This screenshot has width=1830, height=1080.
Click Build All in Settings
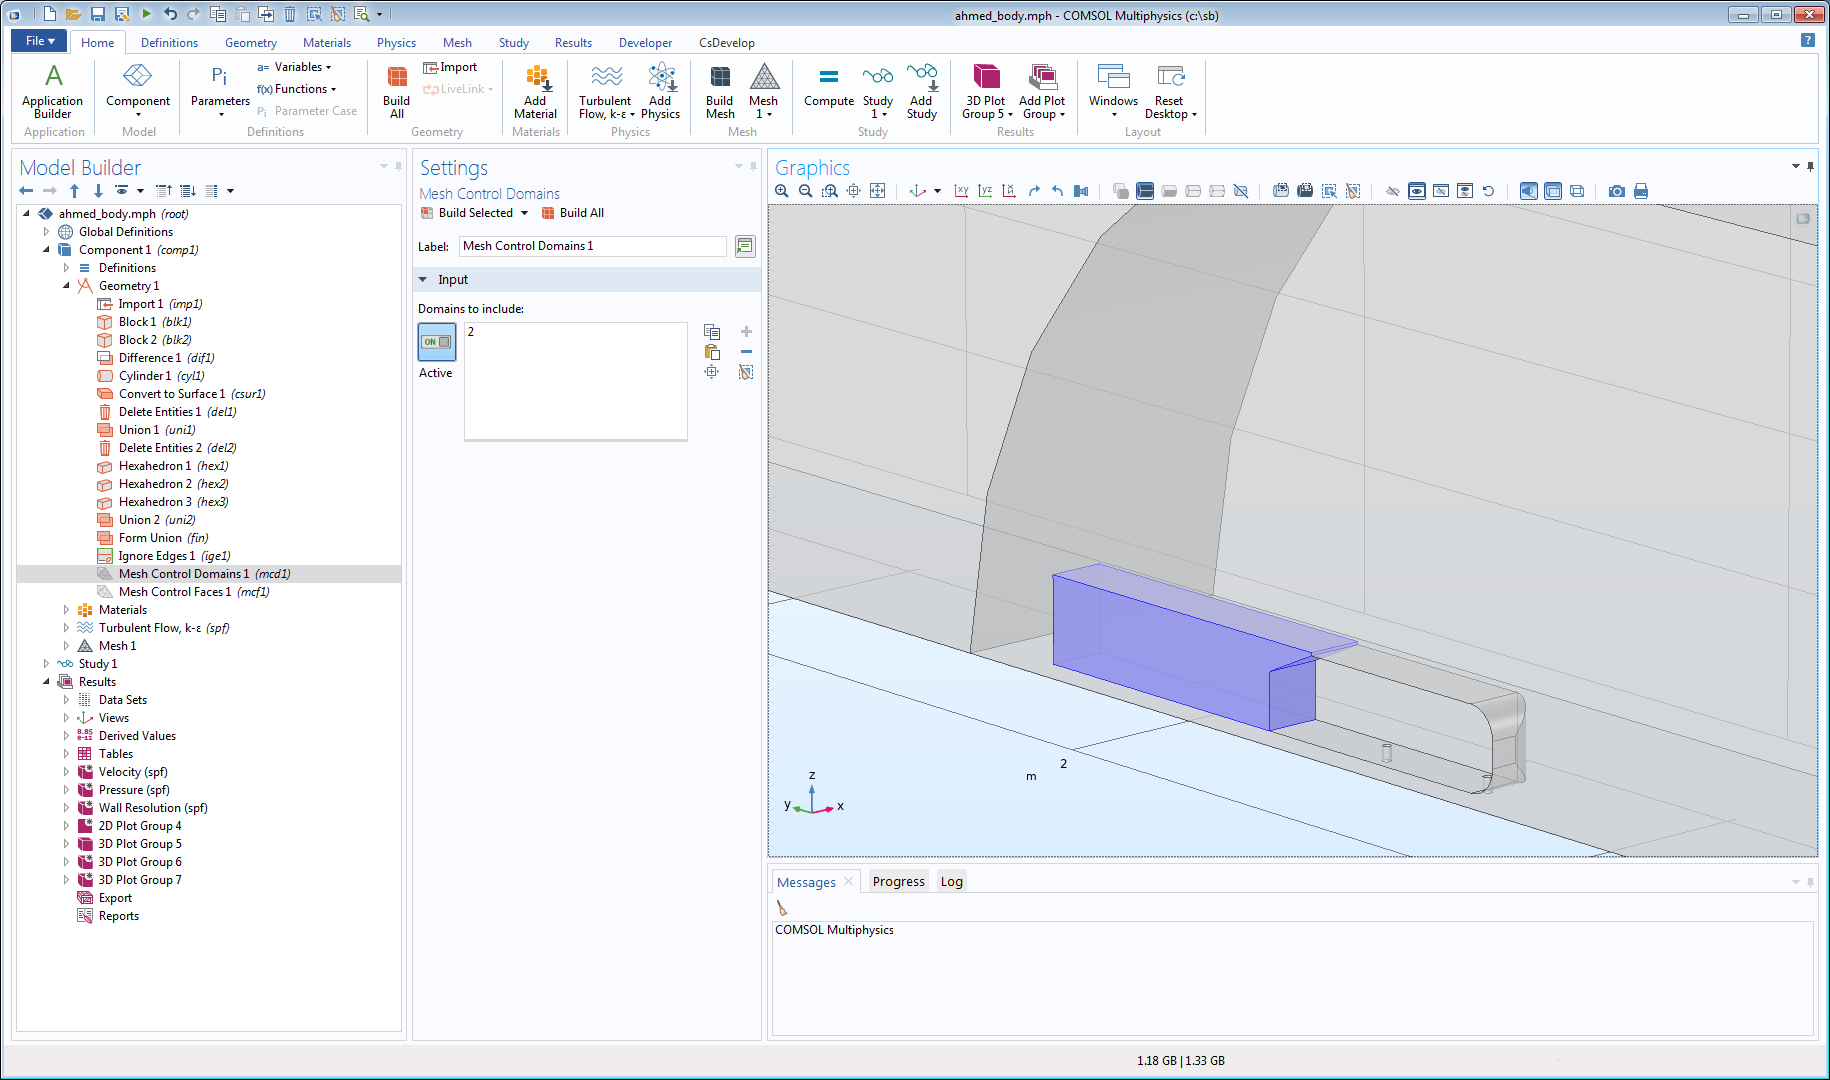point(573,213)
